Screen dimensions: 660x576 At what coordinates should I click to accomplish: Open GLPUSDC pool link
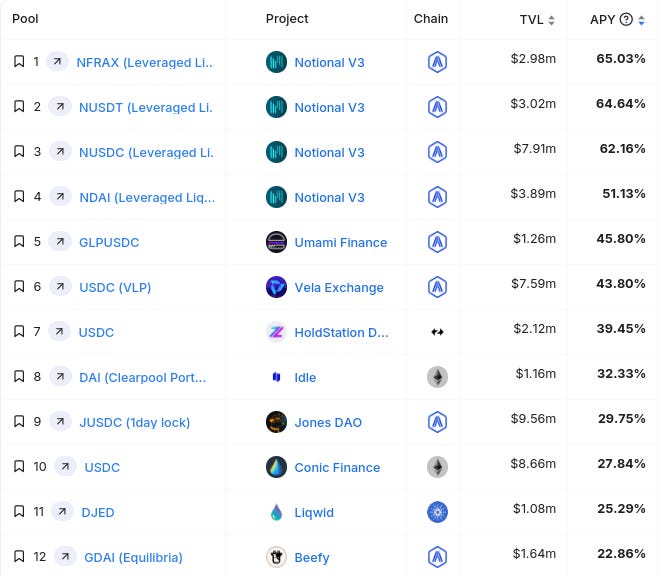click(x=109, y=243)
